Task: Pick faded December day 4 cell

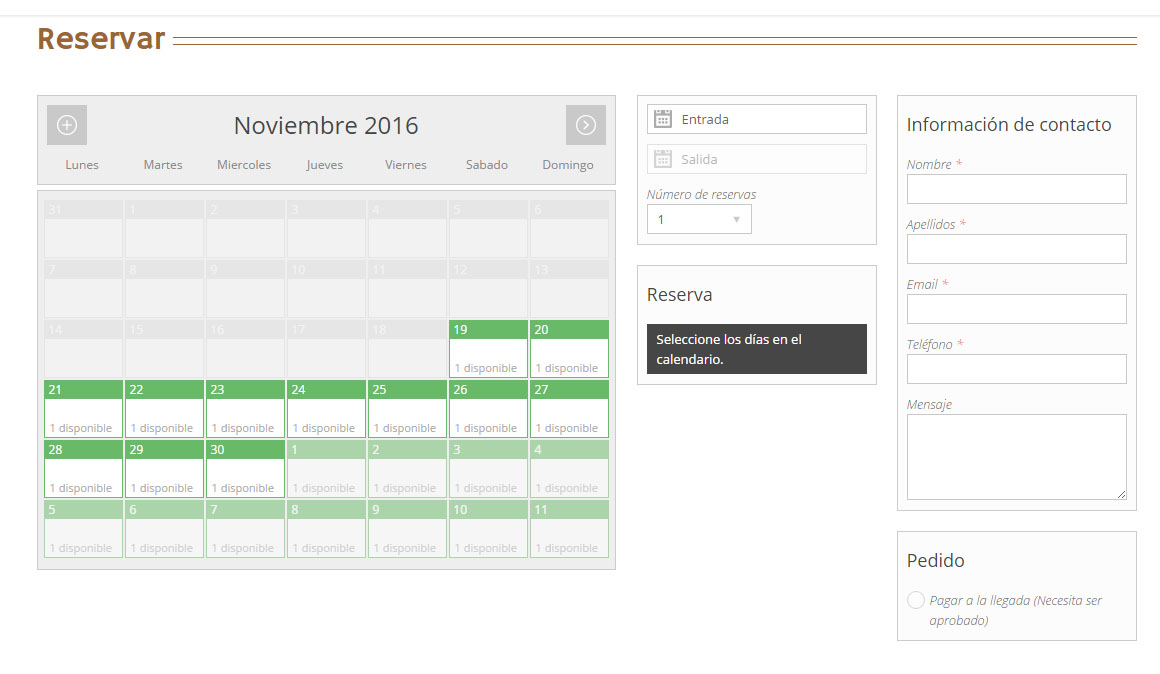Action: pos(570,469)
